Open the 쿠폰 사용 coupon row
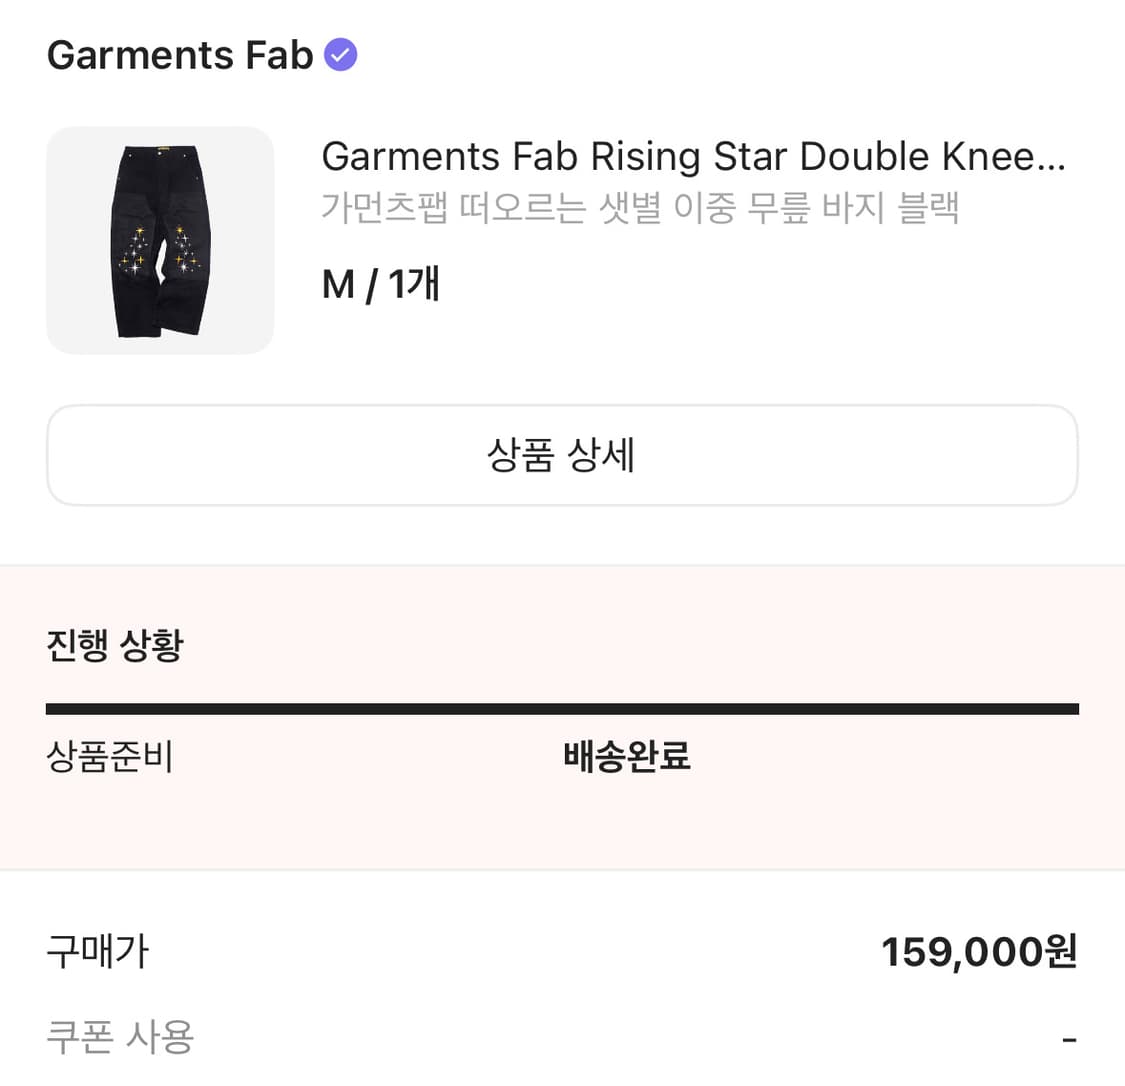Image resolution: width=1125 pixels, height=1086 pixels. pyautogui.click(x=119, y=1038)
